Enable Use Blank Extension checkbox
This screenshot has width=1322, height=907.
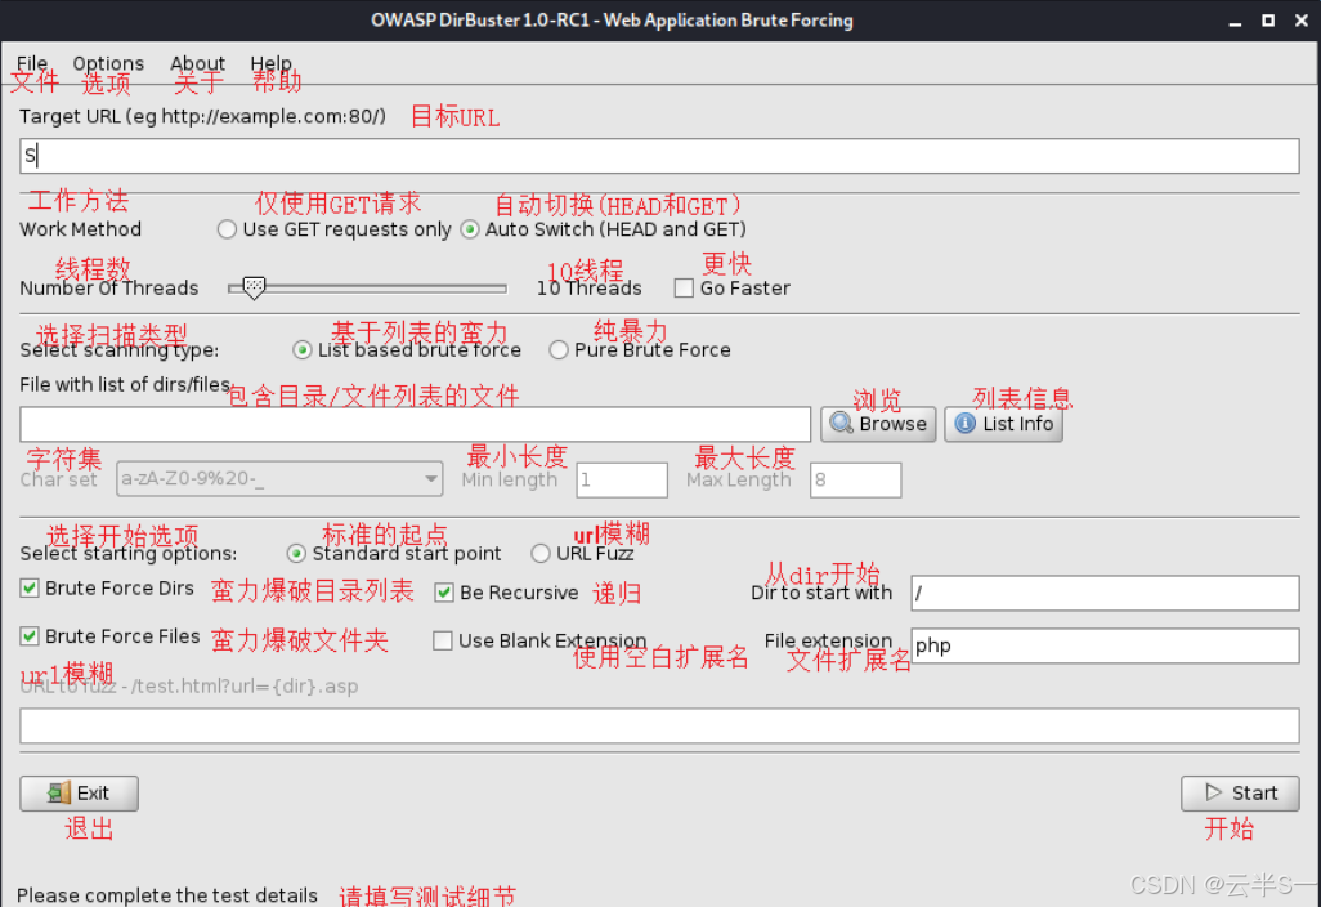pyautogui.click(x=443, y=641)
